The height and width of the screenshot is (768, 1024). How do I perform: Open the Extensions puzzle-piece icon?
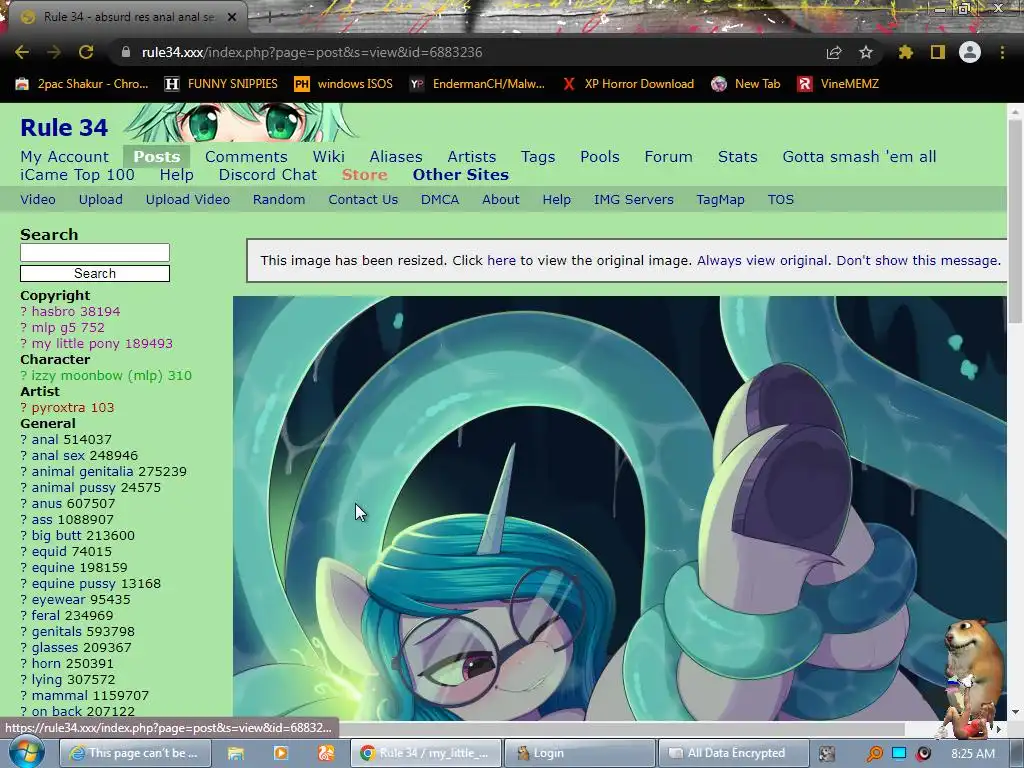pos(906,52)
